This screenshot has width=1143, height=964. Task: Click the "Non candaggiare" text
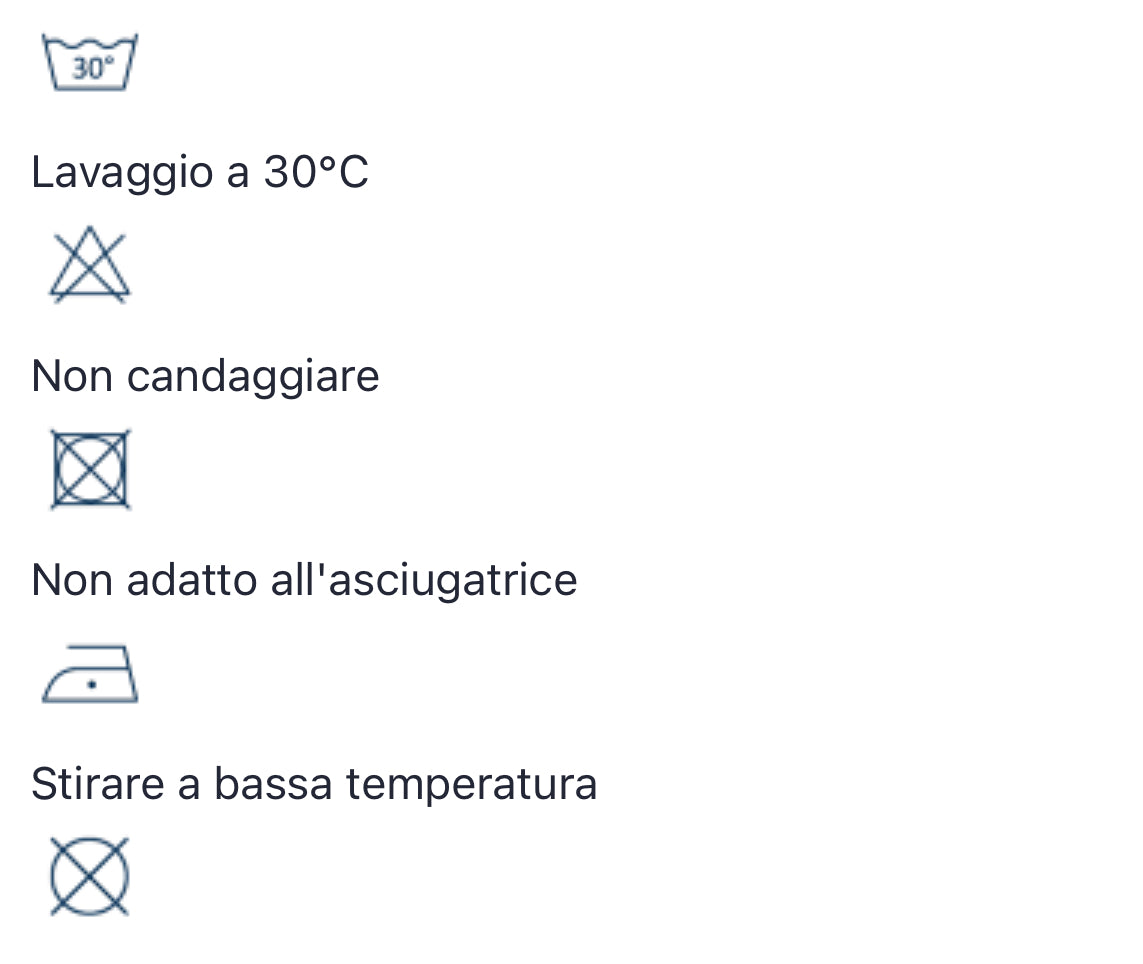click(205, 376)
